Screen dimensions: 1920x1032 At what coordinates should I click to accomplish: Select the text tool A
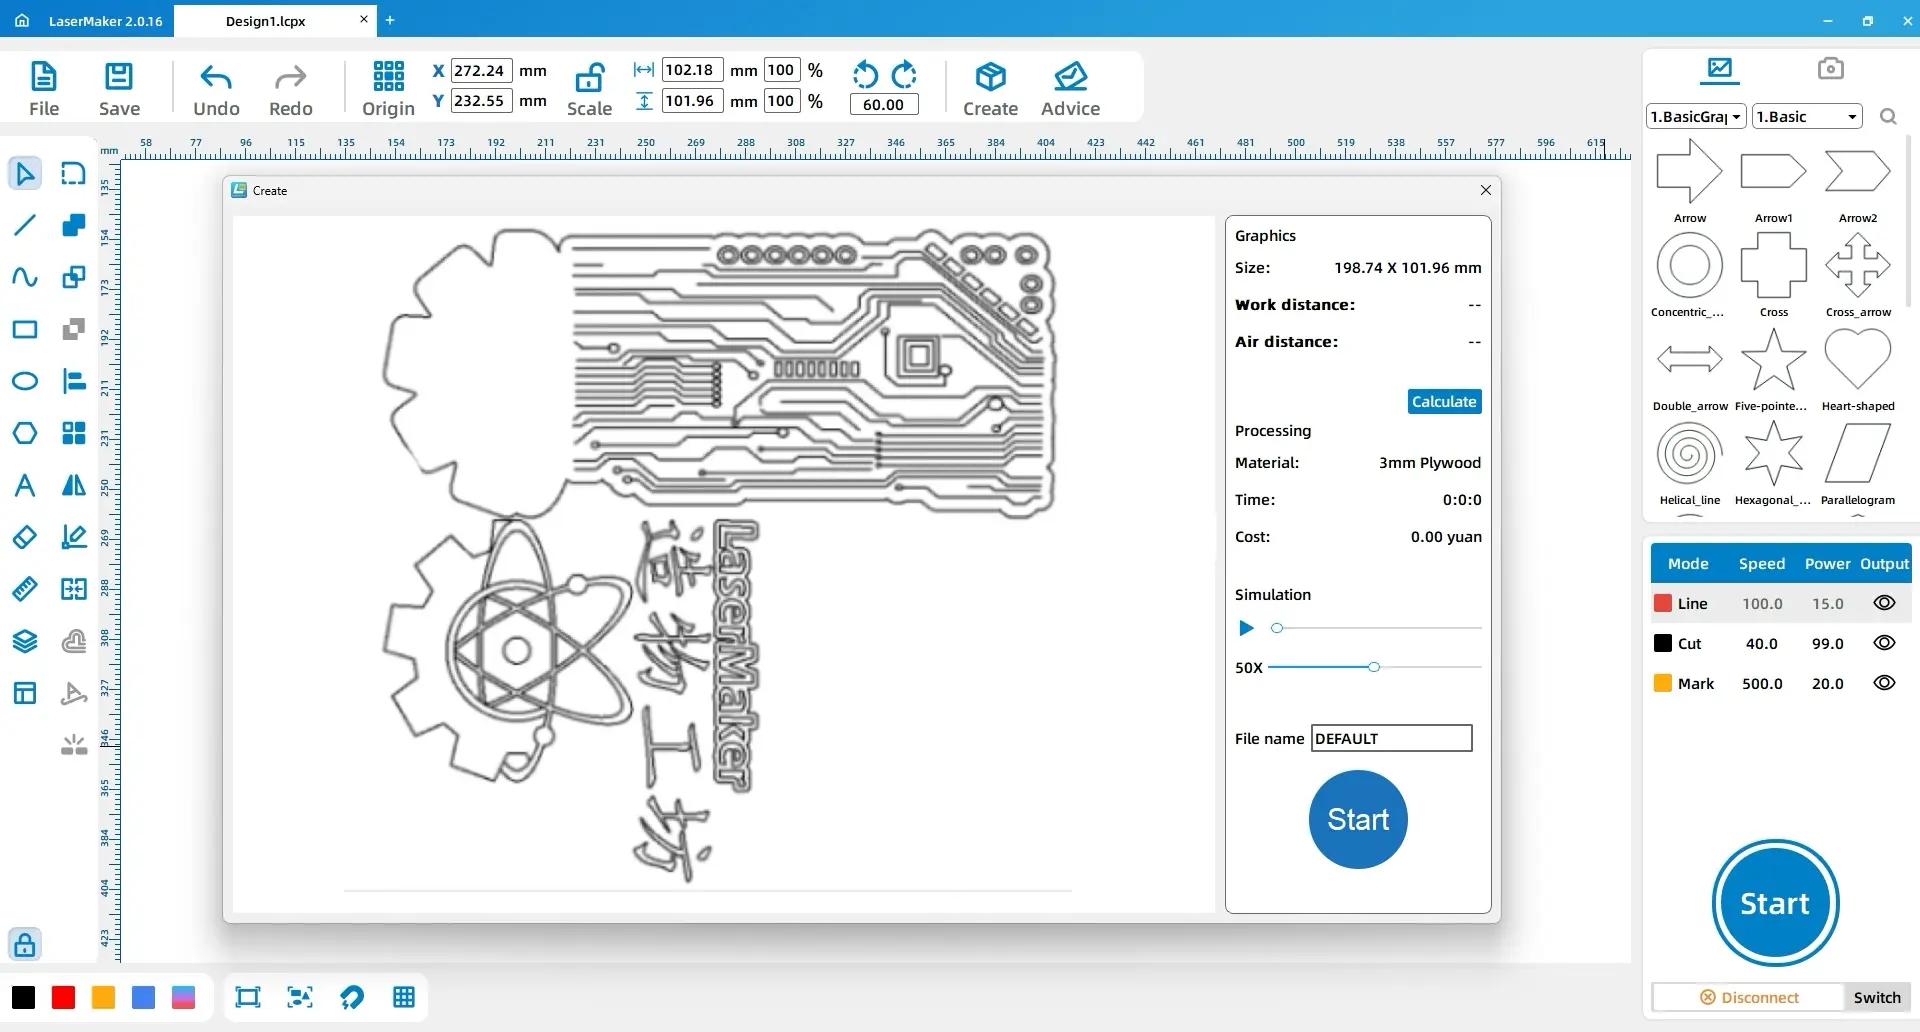coord(25,485)
